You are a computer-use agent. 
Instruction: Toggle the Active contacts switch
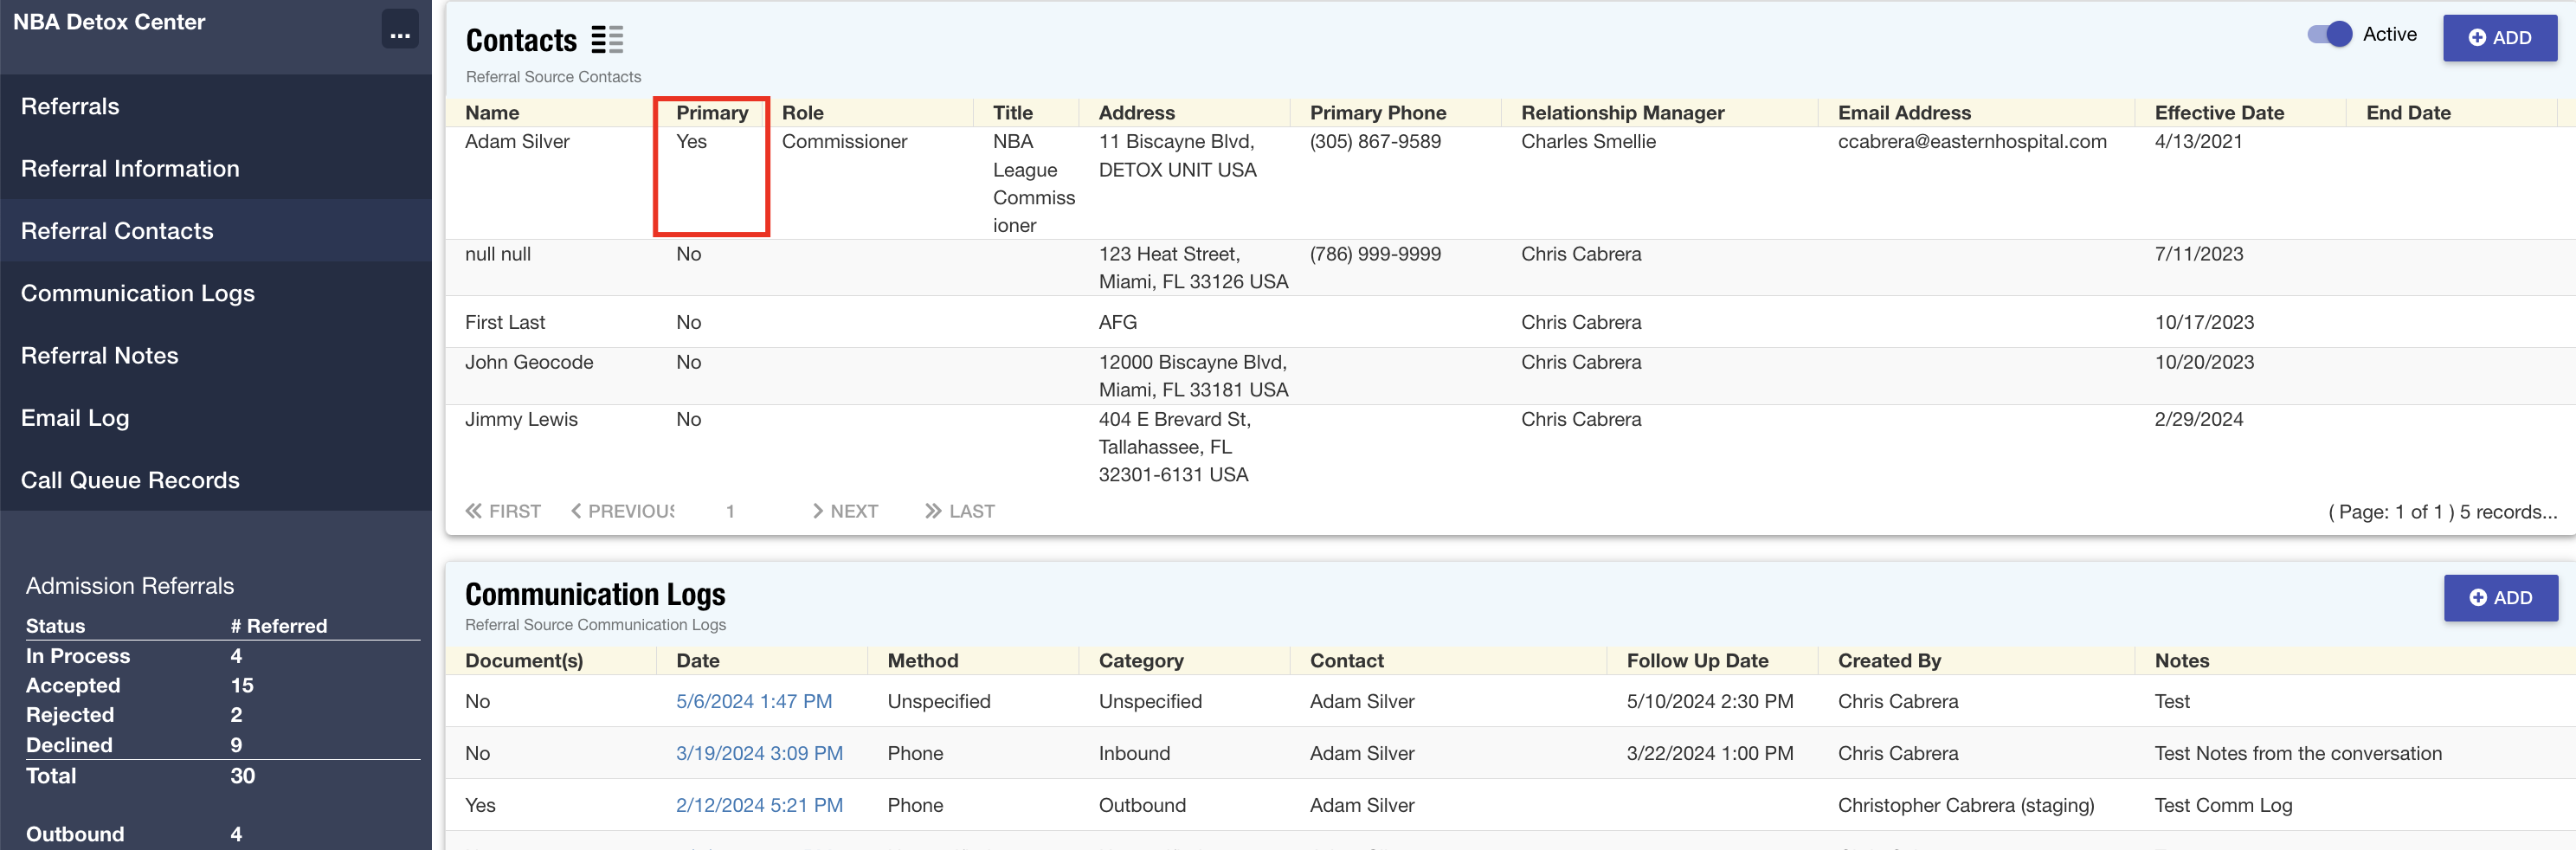[x=2329, y=35]
